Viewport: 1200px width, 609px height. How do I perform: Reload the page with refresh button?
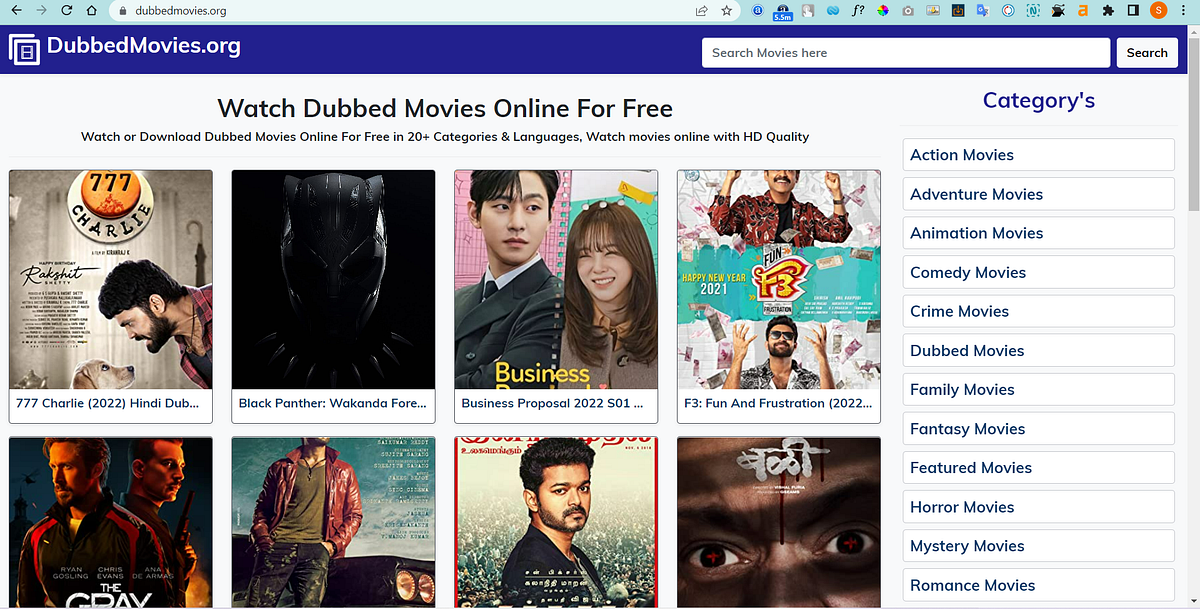pos(66,11)
